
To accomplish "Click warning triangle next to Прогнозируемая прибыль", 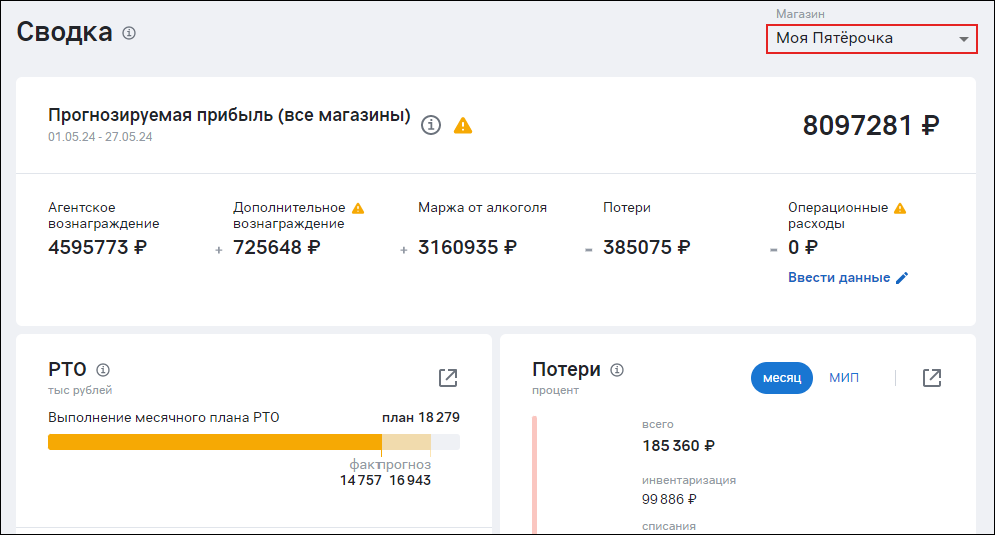I will 463,125.
